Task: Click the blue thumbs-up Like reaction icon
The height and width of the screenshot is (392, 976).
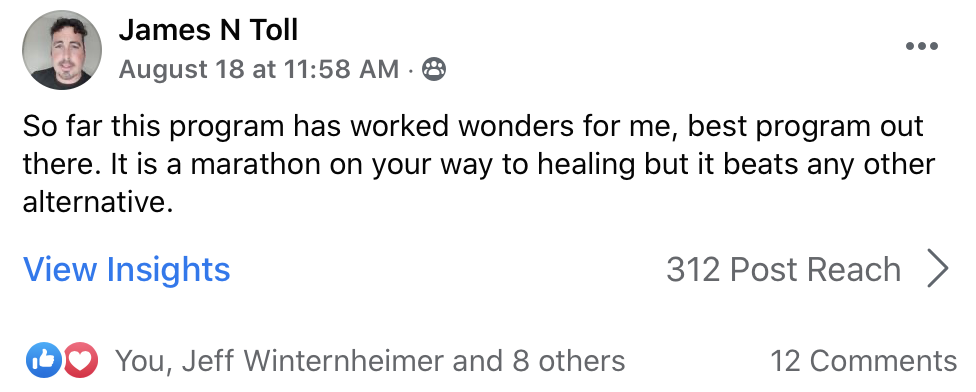Action: tap(44, 360)
